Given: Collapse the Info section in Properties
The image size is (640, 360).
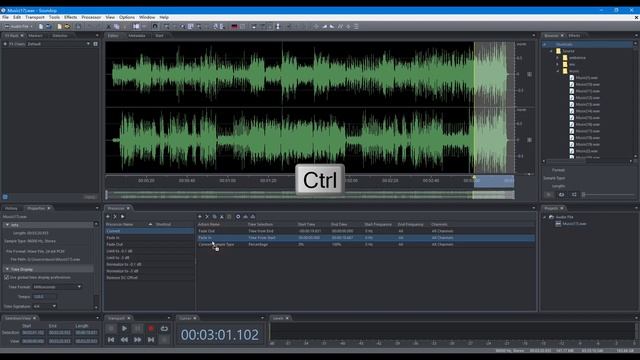Looking at the screenshot, I should (7, 225).
